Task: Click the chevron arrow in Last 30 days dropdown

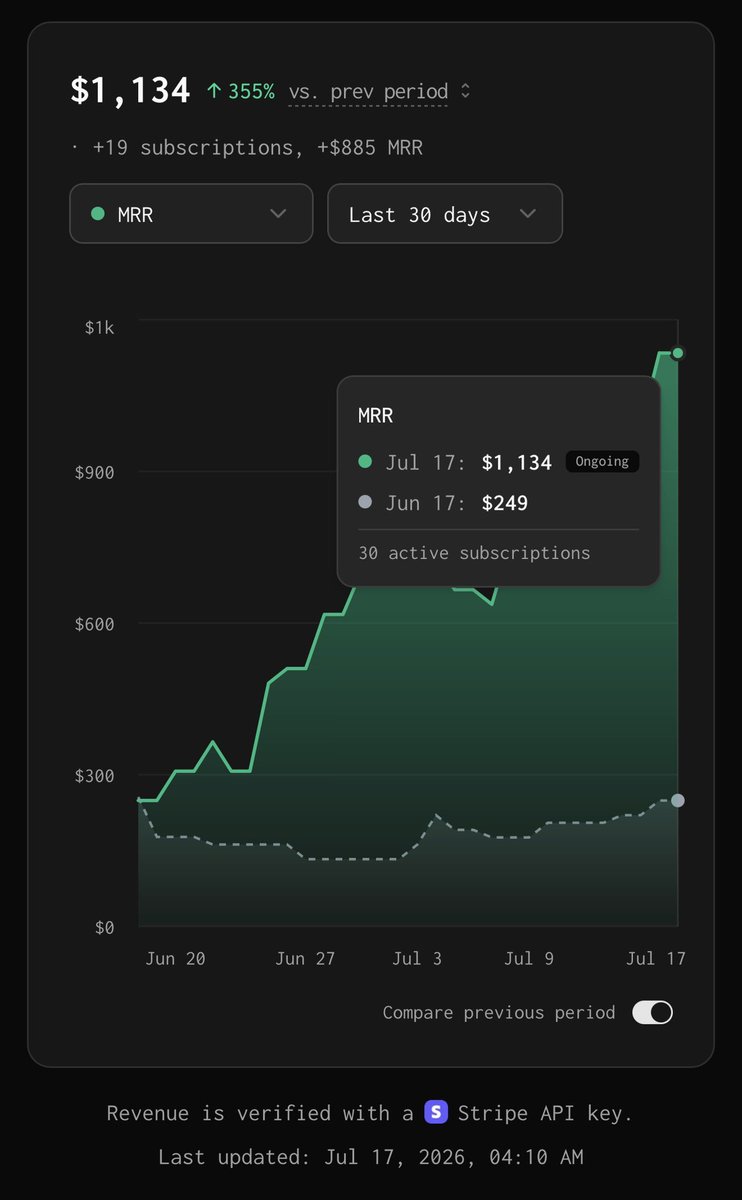Action: [528, 213]
